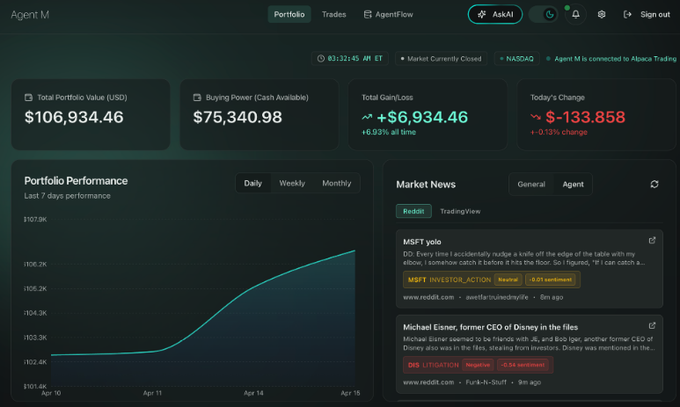680x407 pixels.
Task: Click the Portfolio Performance heading
Action: coord(76,181)
